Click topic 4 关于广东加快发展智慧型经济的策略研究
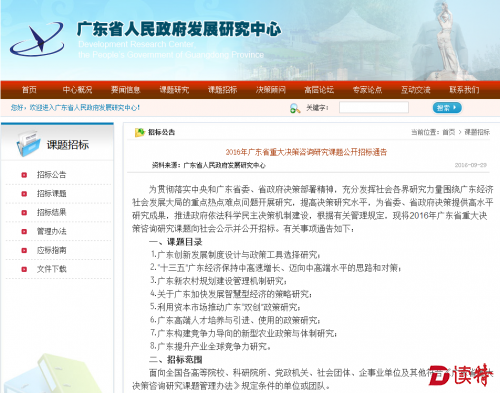 pyautogui.click(x=231, y=294)
